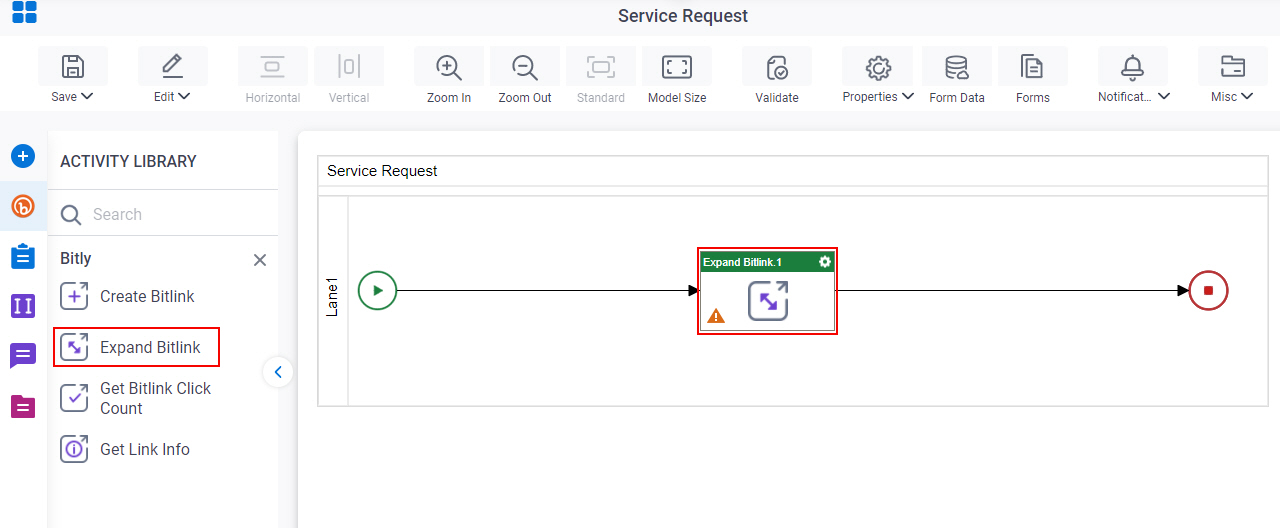
Task: Open the purple columns sidebar icon
Action: (23, 306)
